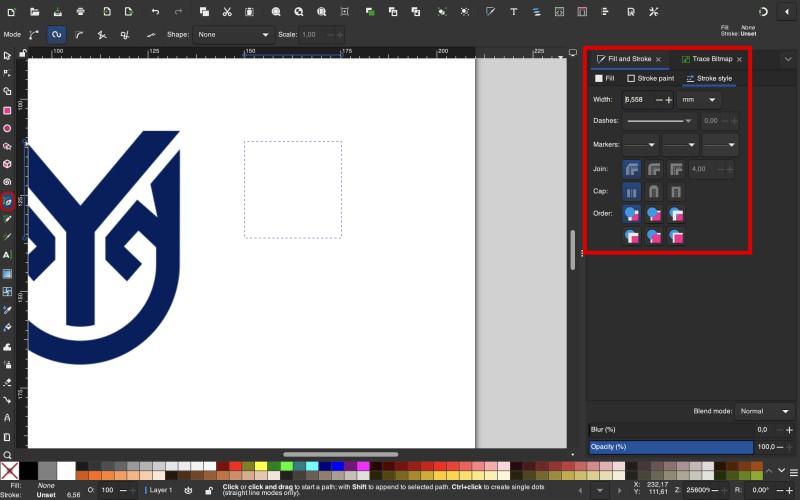Decrease stroke width with minus button
Screen dimensions: 800x500
659,100
